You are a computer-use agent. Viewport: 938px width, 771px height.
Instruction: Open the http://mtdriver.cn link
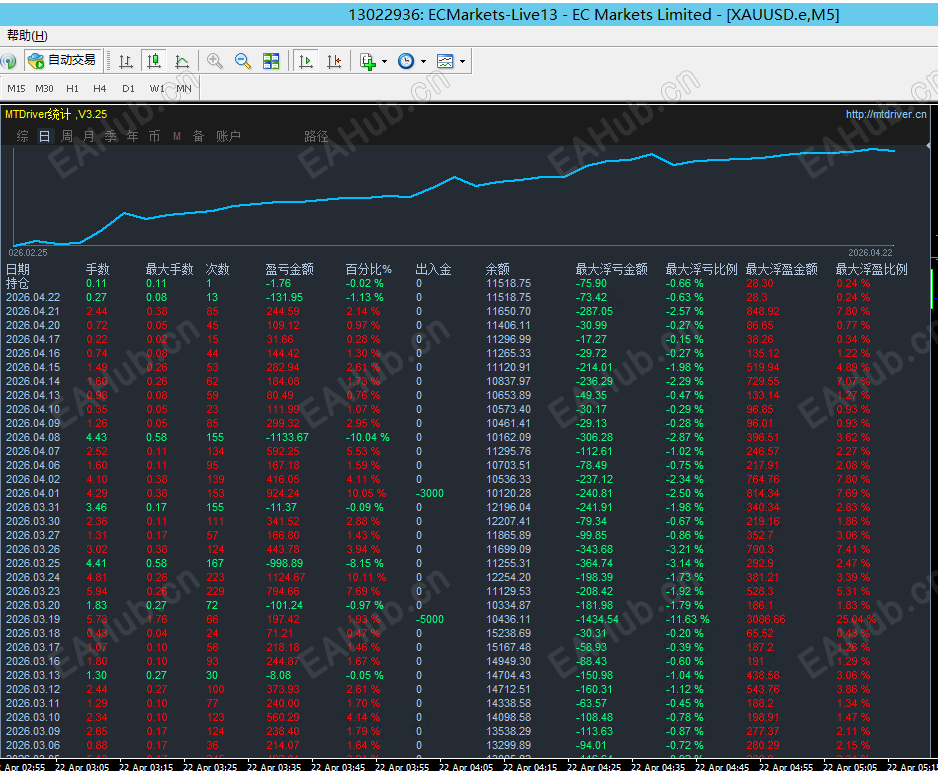pos(885,114)
